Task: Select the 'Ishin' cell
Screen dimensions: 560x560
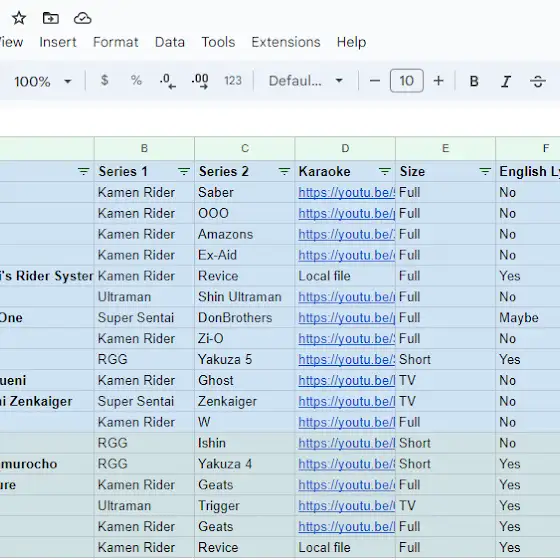Action: coord(245,443)
